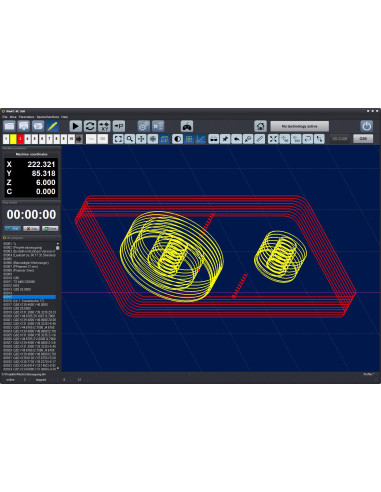The width and height of the screenshot is (381, 492).
Task: Select tool number 1 button
Action: pyautogui.click(x=6, y=139)
